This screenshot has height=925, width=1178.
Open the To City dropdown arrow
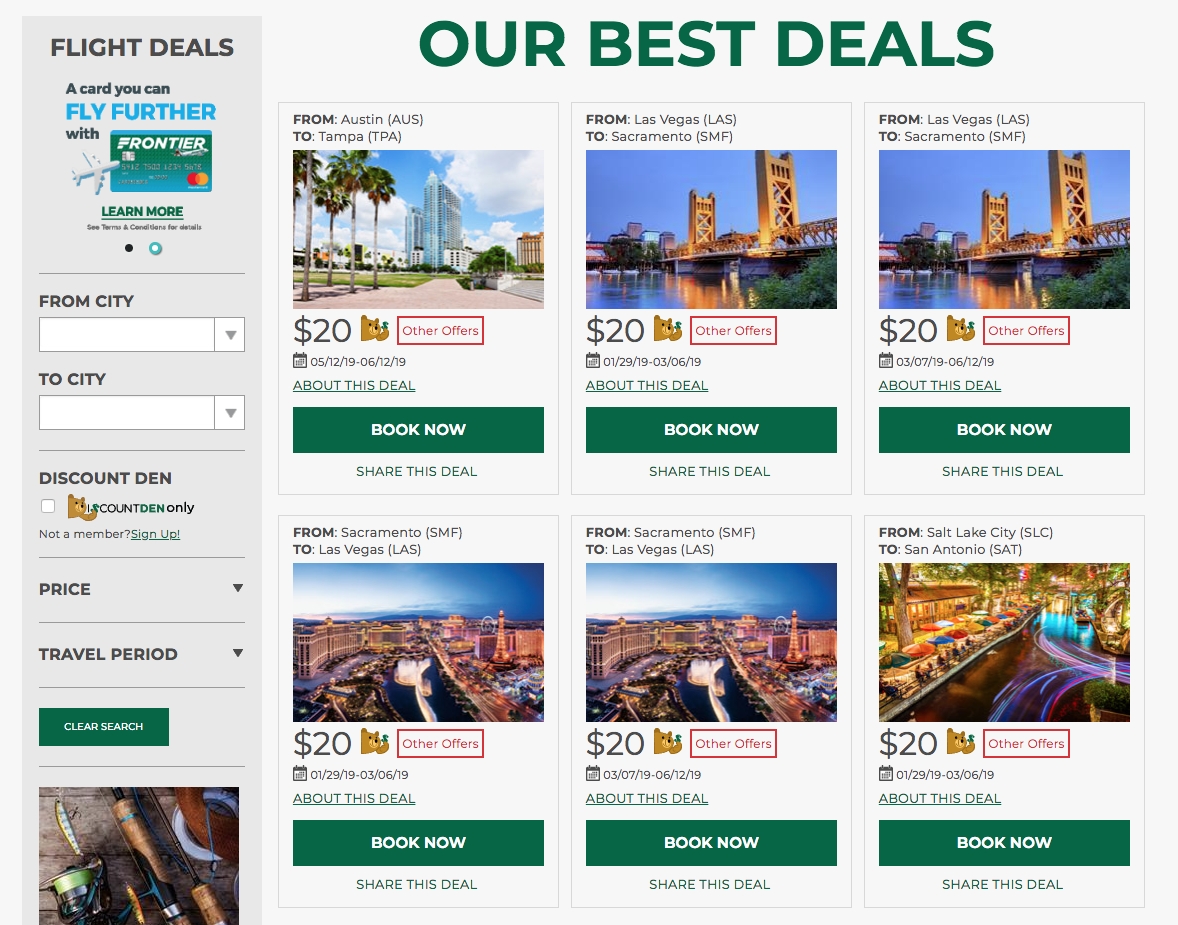coord(230,413)
